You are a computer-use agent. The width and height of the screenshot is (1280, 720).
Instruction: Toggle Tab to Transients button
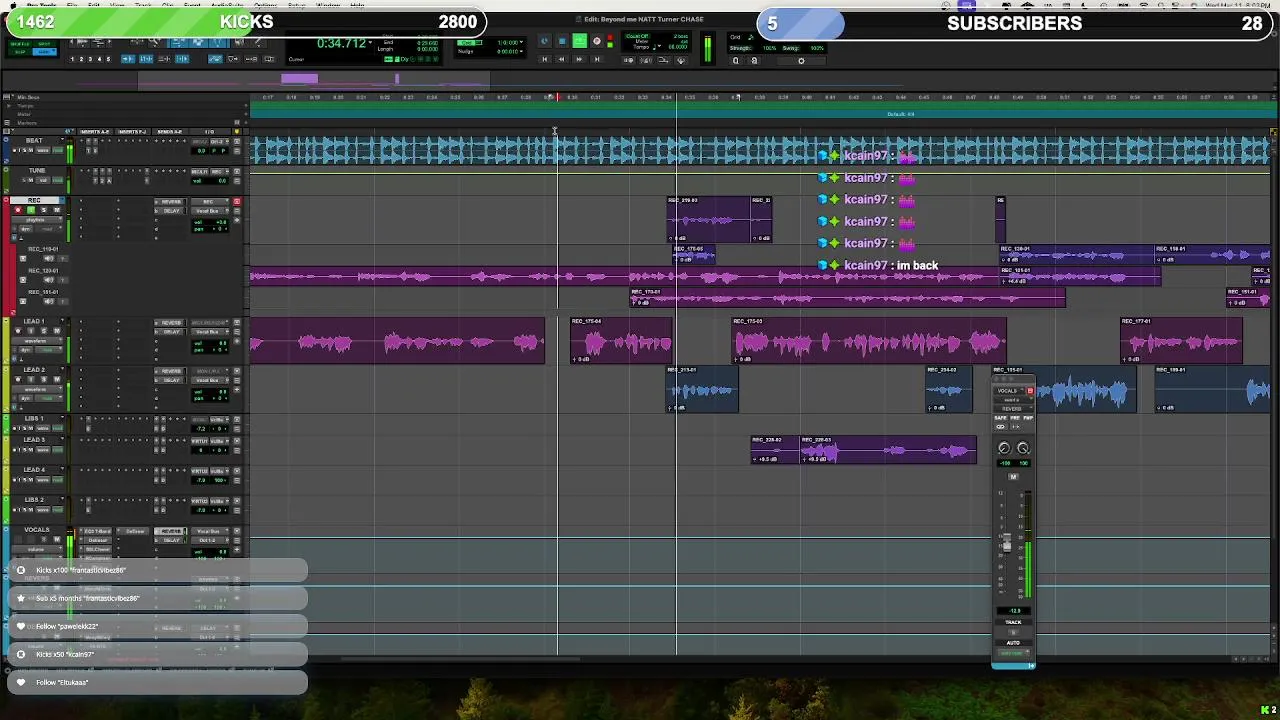tap(127, 59)
